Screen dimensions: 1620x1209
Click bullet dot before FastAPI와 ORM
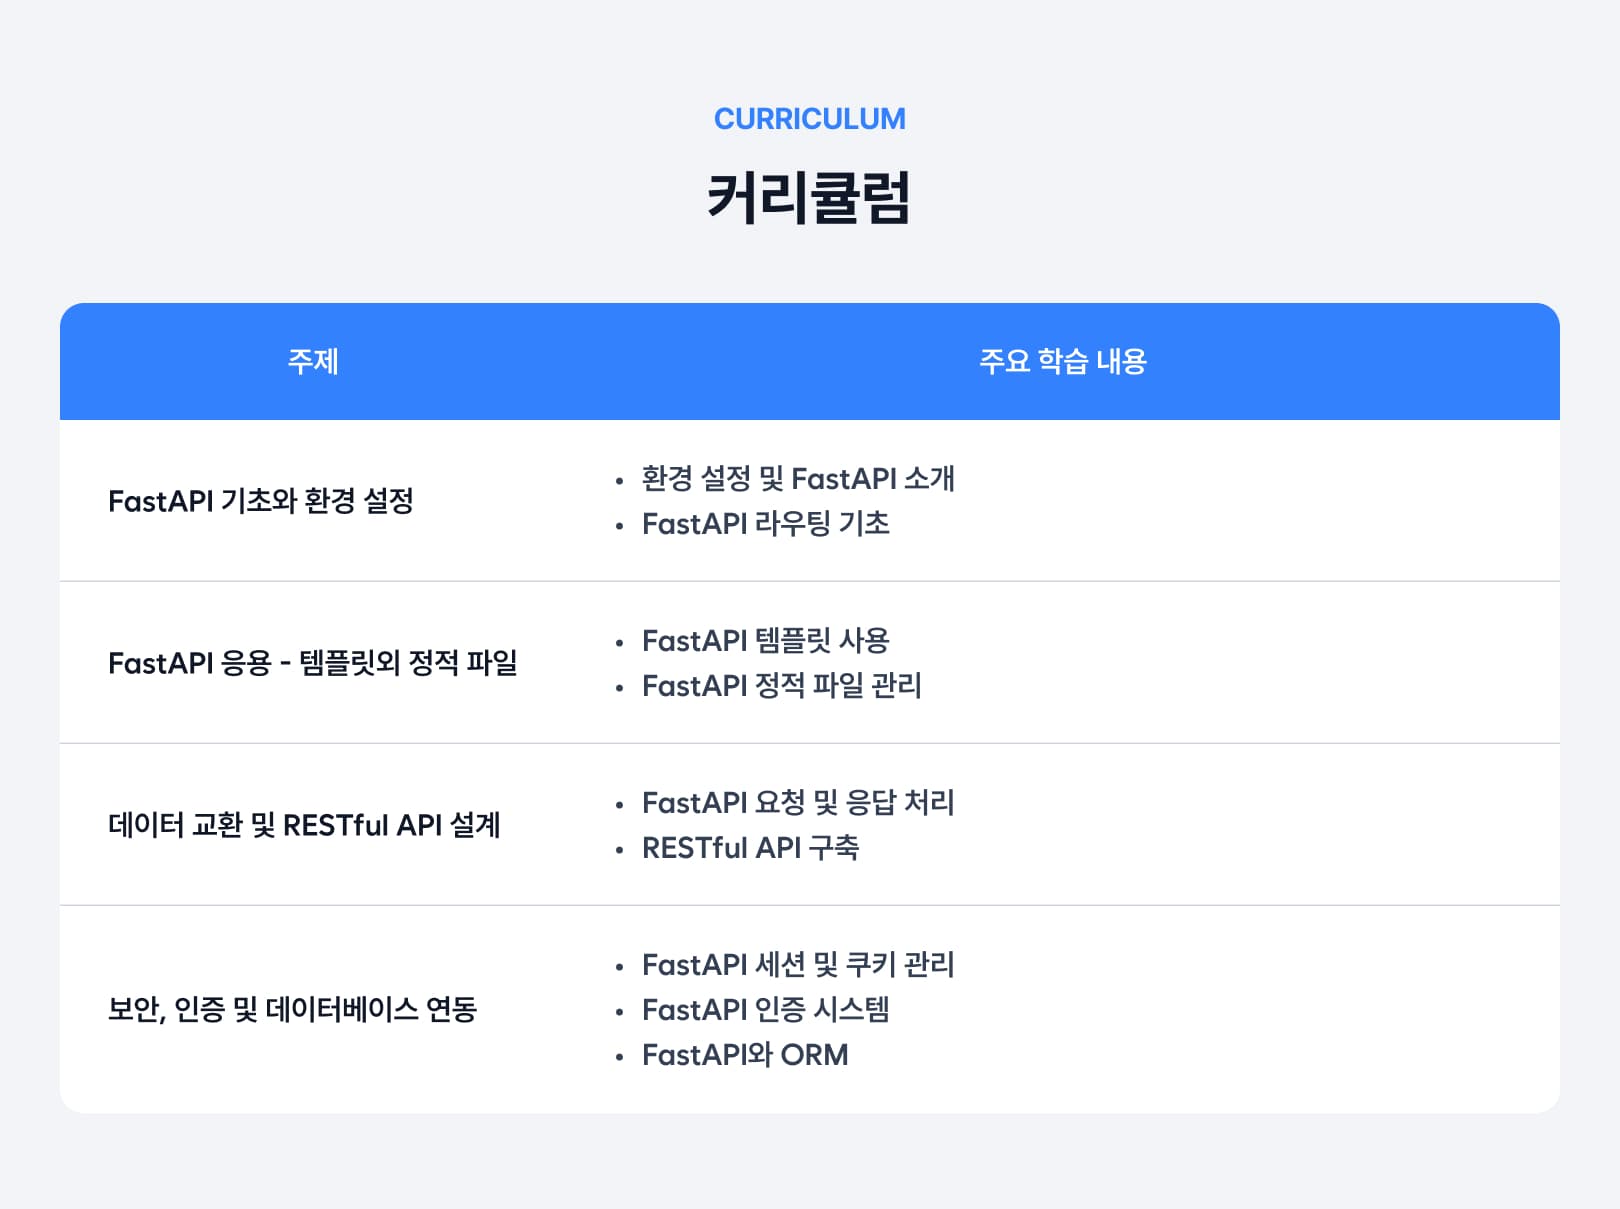tap(620, 1056)
